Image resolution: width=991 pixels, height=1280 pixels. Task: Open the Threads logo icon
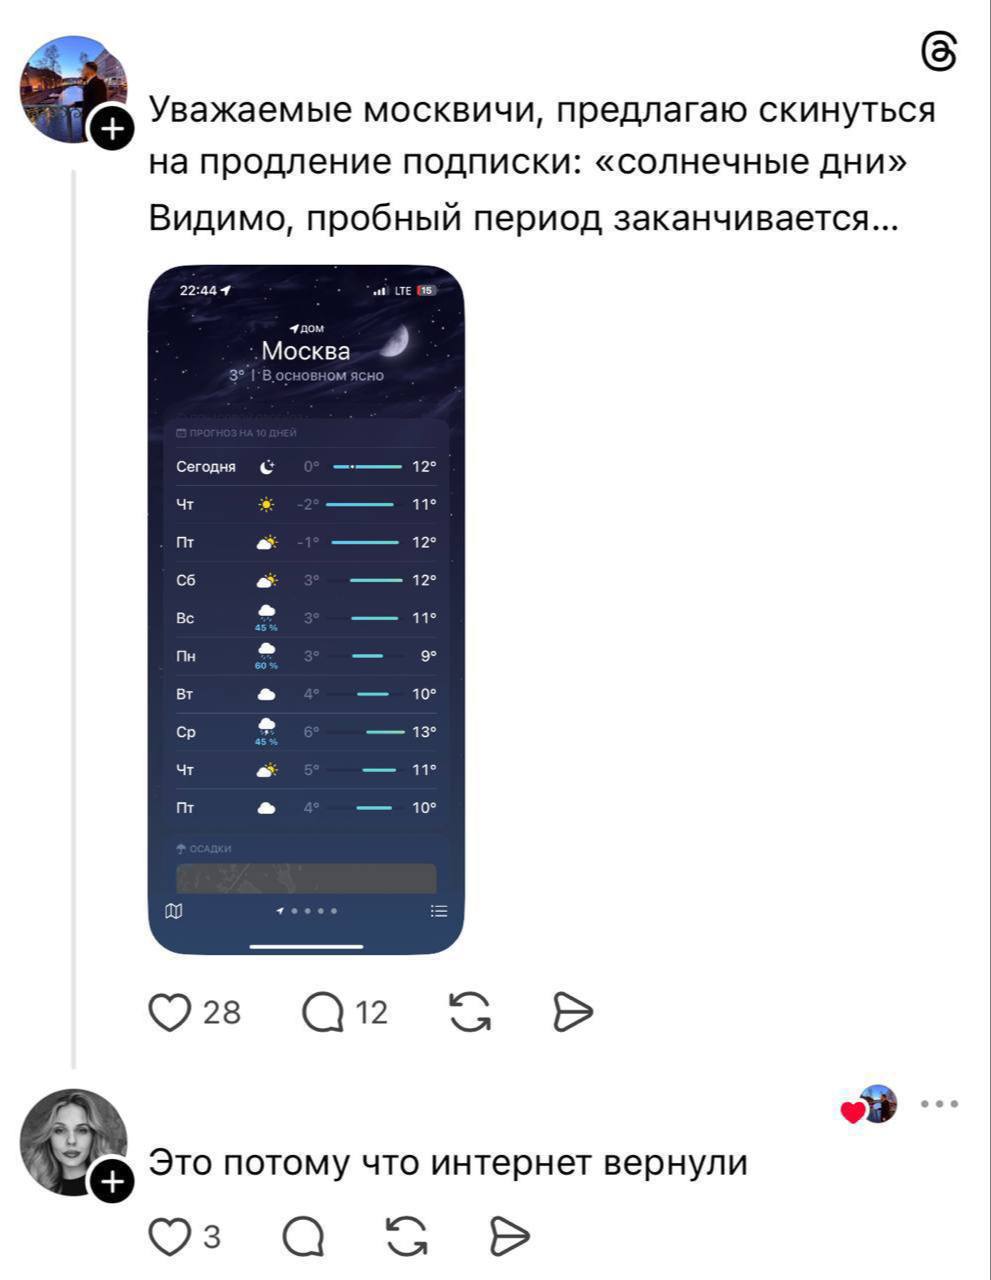point(939,52)
